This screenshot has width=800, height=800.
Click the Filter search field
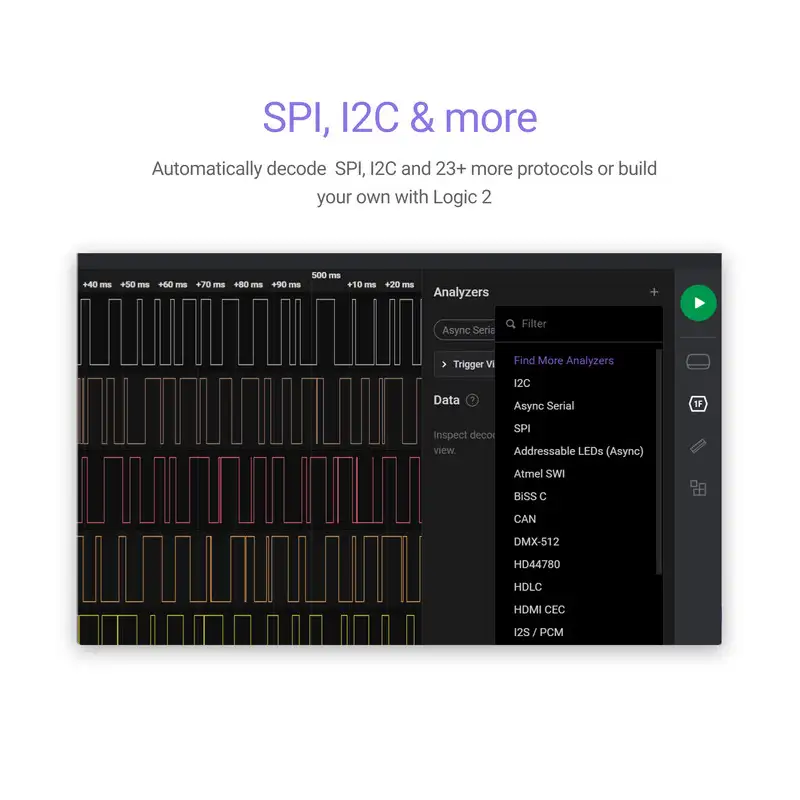(x=579, y=324)
